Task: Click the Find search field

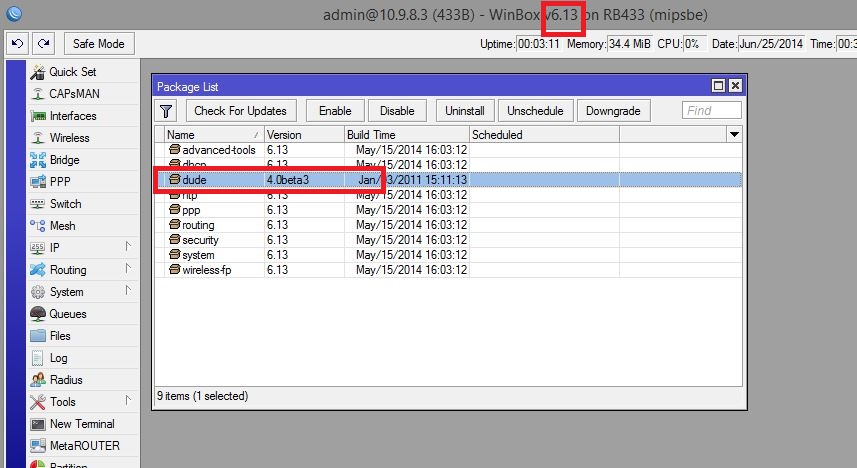Action: point(712,110)
